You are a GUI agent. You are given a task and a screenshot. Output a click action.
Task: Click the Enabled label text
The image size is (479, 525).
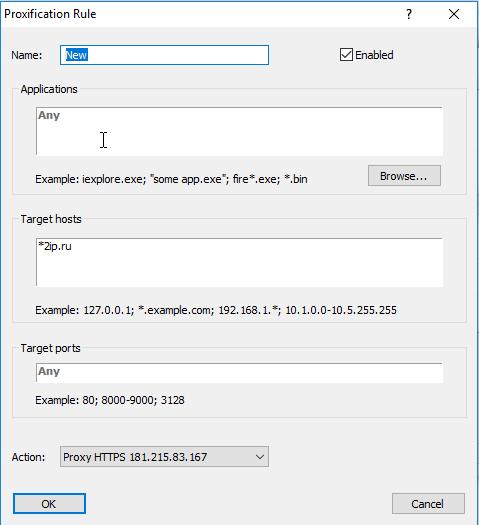[374, 55]
